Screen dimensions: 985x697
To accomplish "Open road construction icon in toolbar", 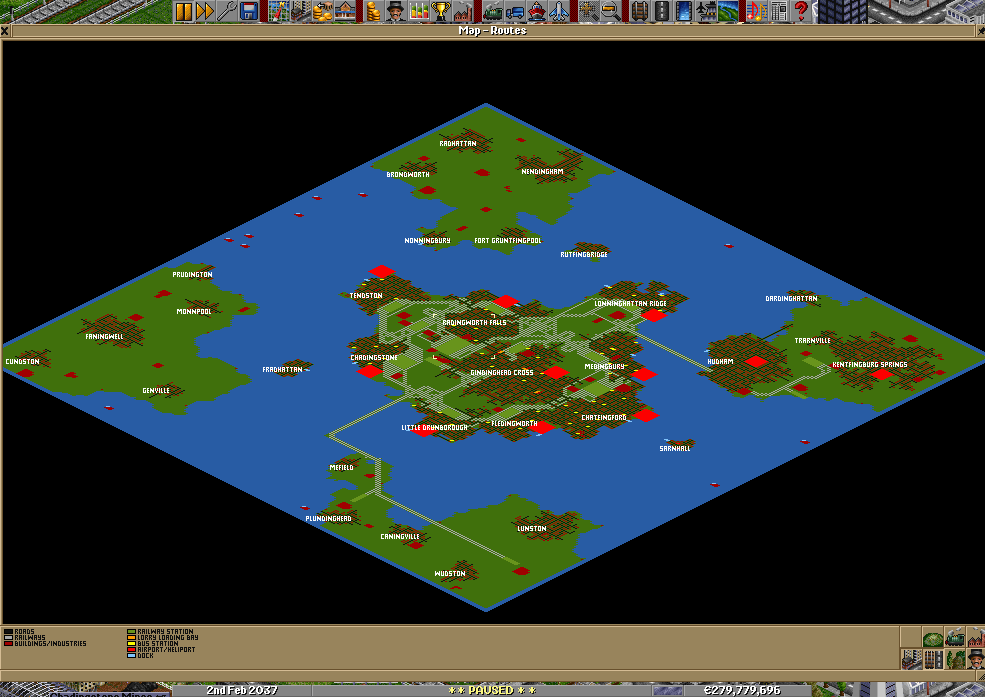I will [661, 11].
